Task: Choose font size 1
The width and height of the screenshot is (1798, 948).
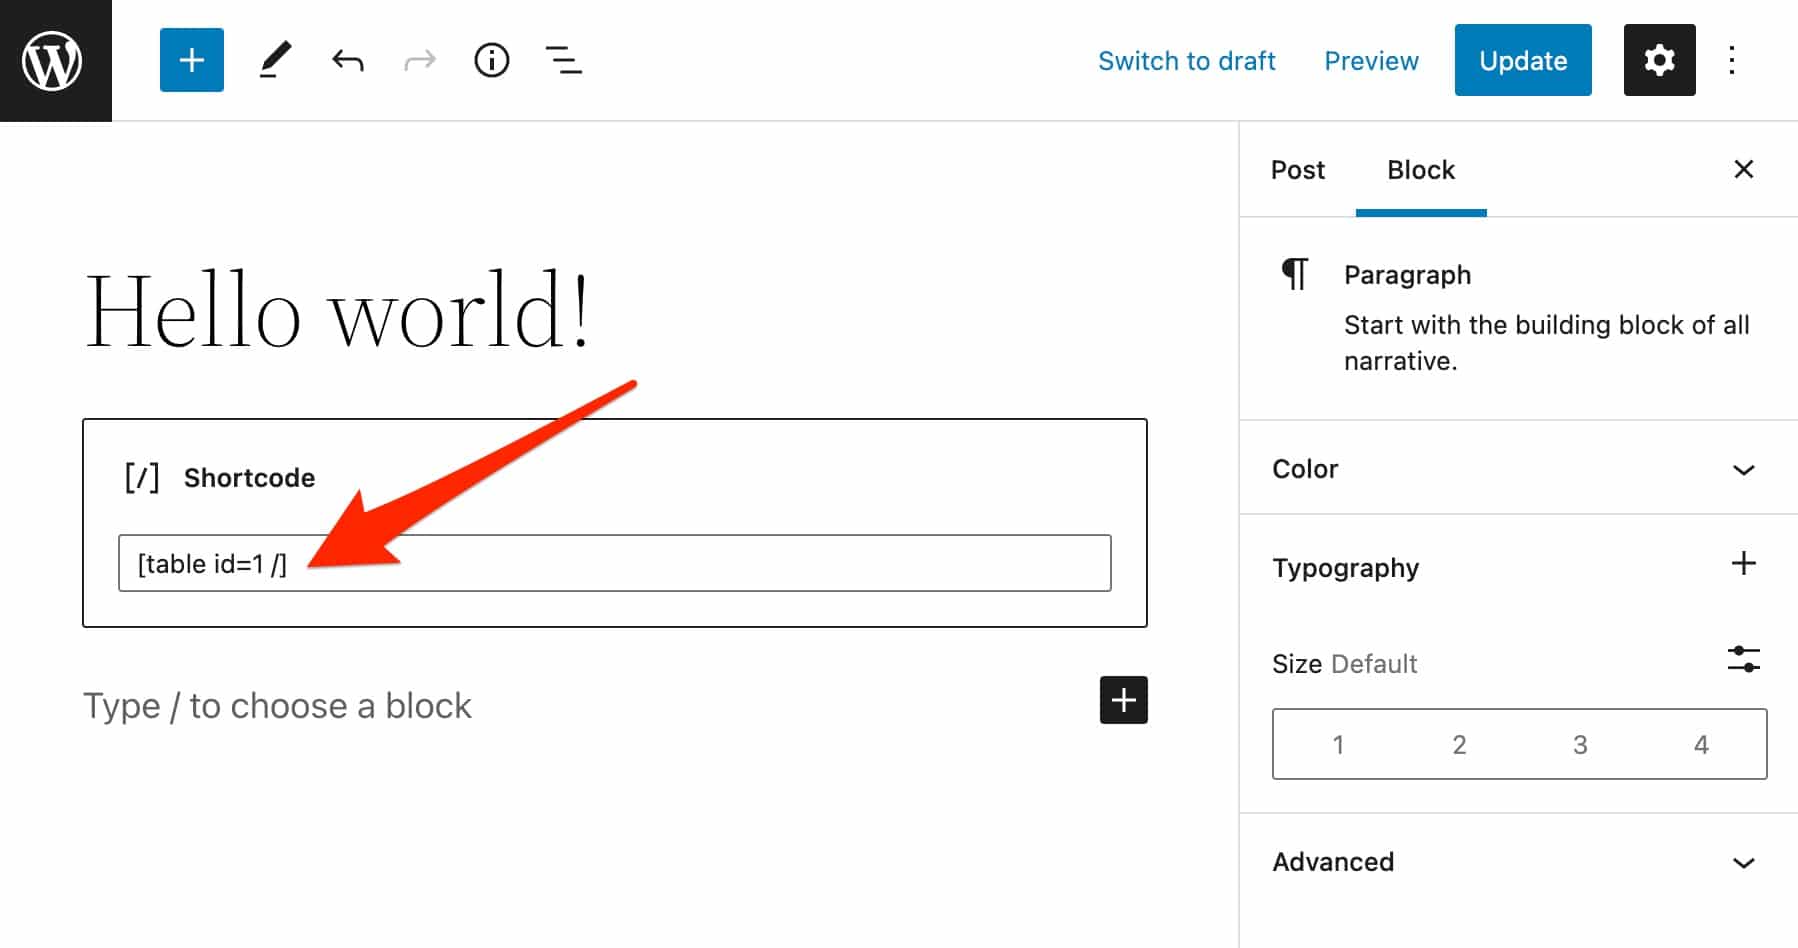Action: pos(1337,744)
